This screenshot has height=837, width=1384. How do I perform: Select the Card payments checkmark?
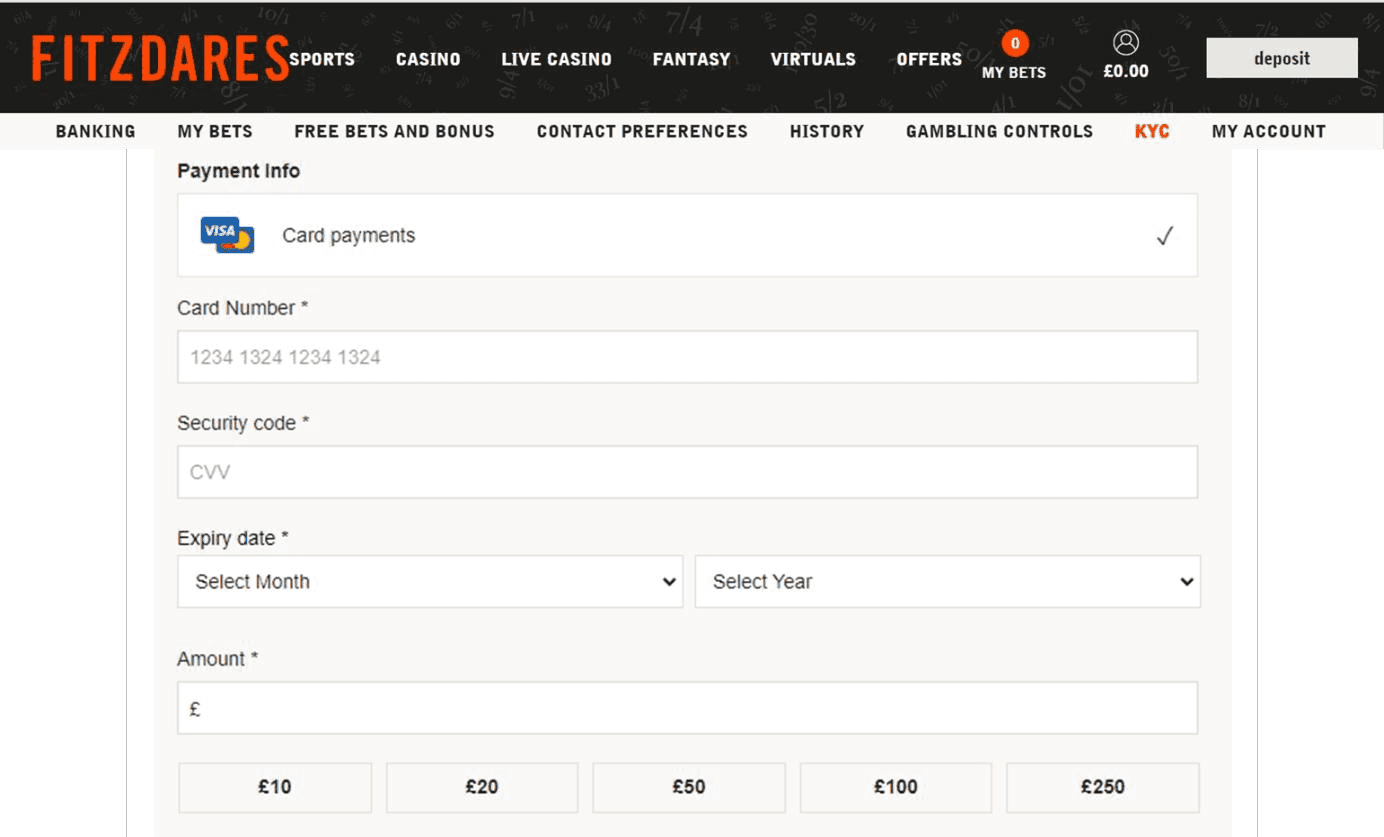click(1164, 236)
